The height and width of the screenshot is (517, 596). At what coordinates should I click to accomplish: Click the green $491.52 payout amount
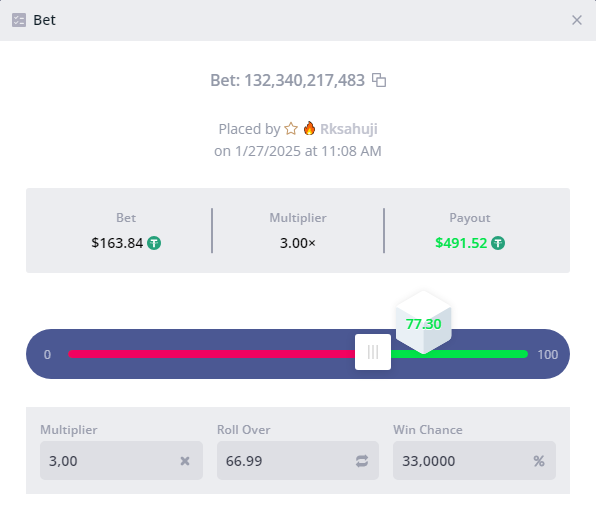(461, 243)
